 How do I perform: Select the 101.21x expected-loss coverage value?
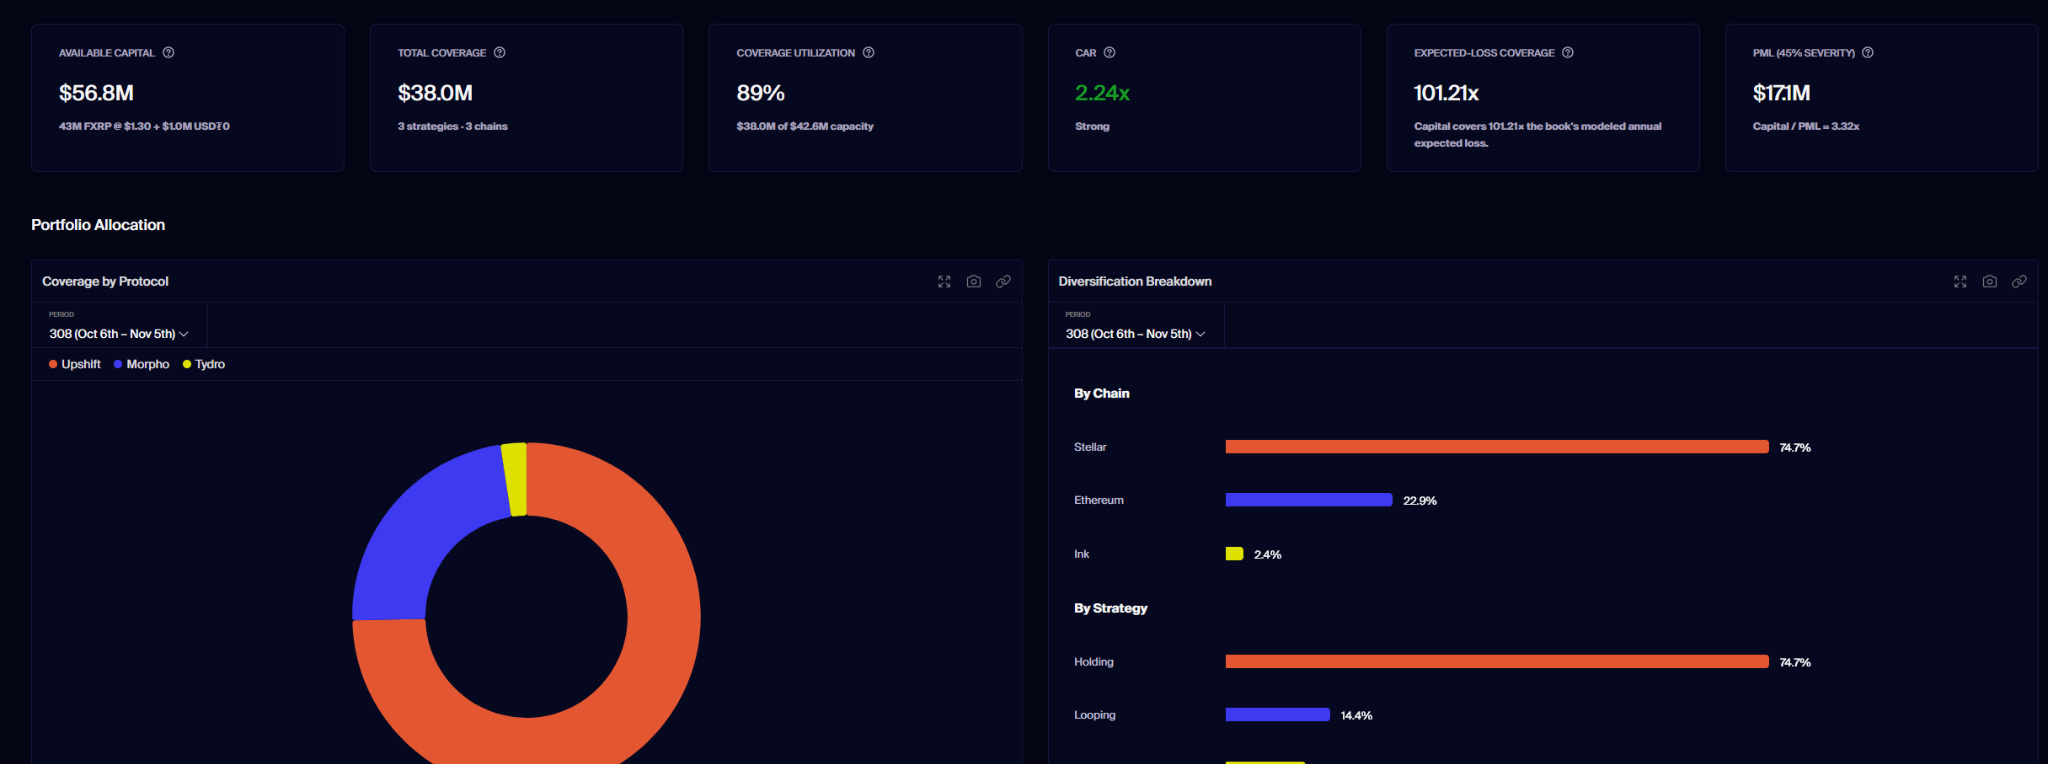tap(1446, 93)
